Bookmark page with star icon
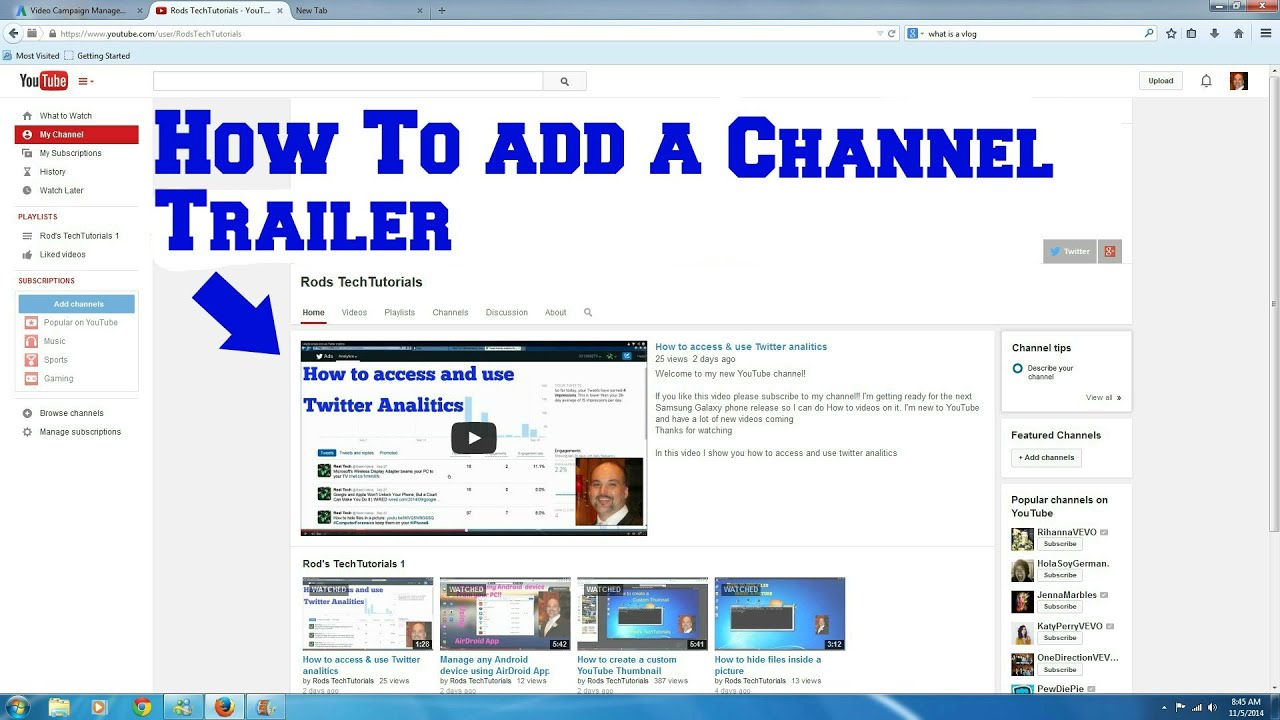 click(1171, 33)
